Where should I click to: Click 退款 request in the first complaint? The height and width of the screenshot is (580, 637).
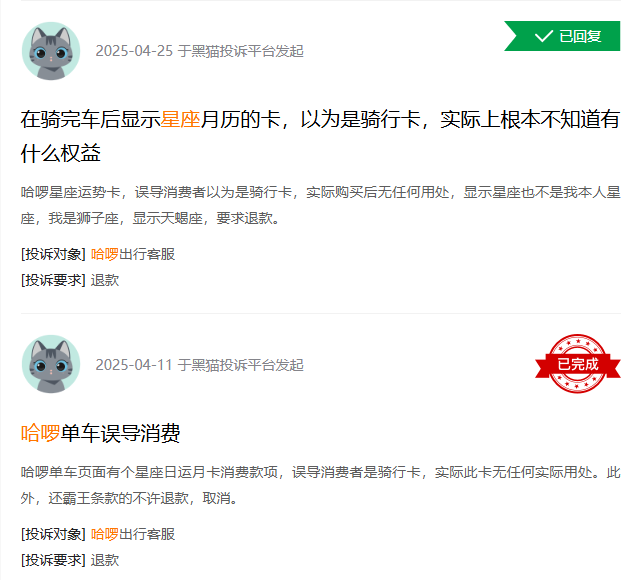pyautogui.click(x=105, y=280)
